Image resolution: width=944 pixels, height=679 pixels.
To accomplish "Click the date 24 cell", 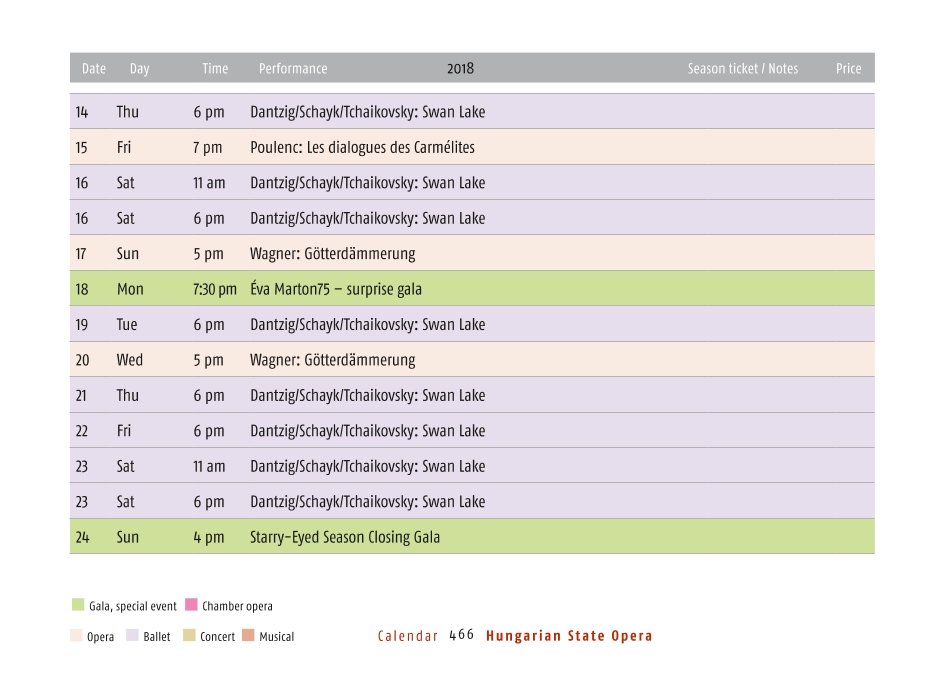I will pos(82,537).
